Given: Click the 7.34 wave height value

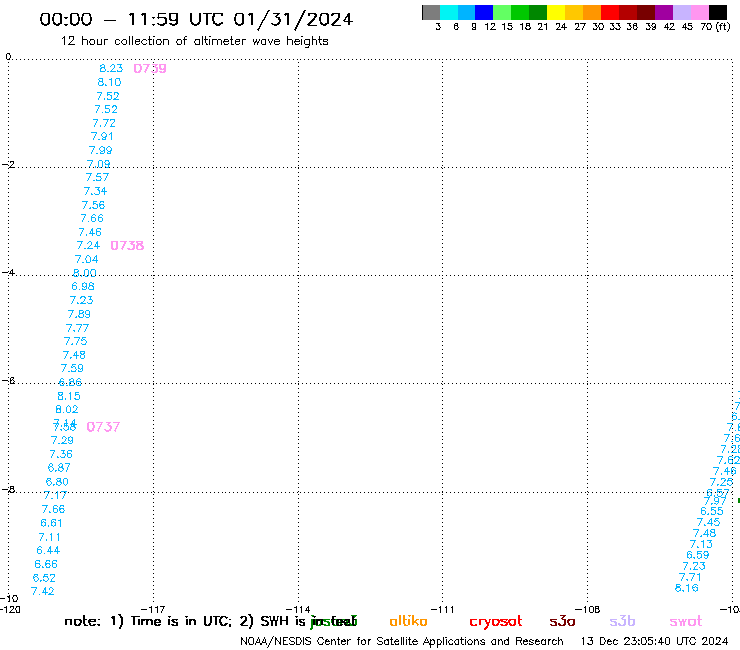Looking at the screenshot, I should click(x=95, y=191).
